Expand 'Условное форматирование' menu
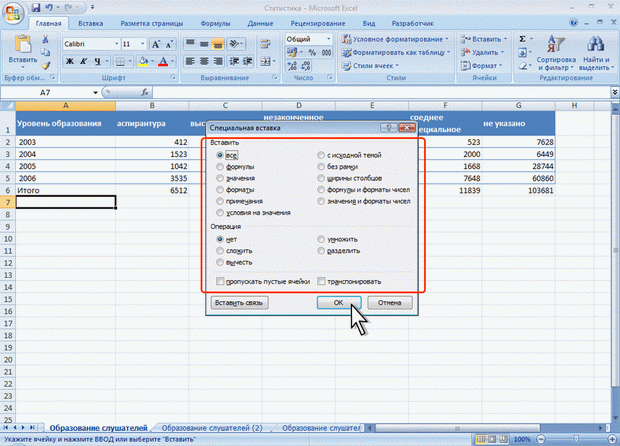The height and width of the screenshot is (446, 620). 395,39
